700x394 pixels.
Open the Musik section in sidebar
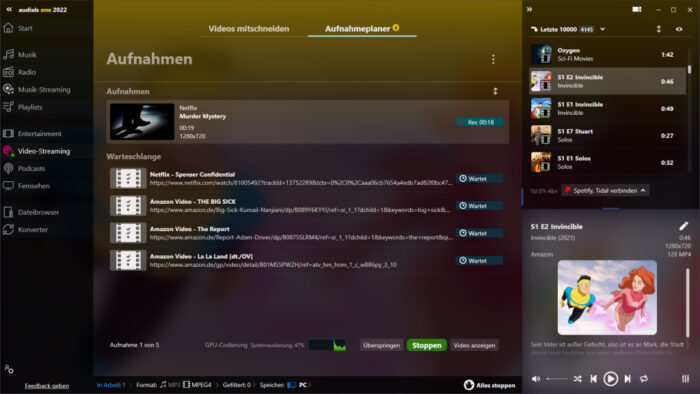[27, 54]
